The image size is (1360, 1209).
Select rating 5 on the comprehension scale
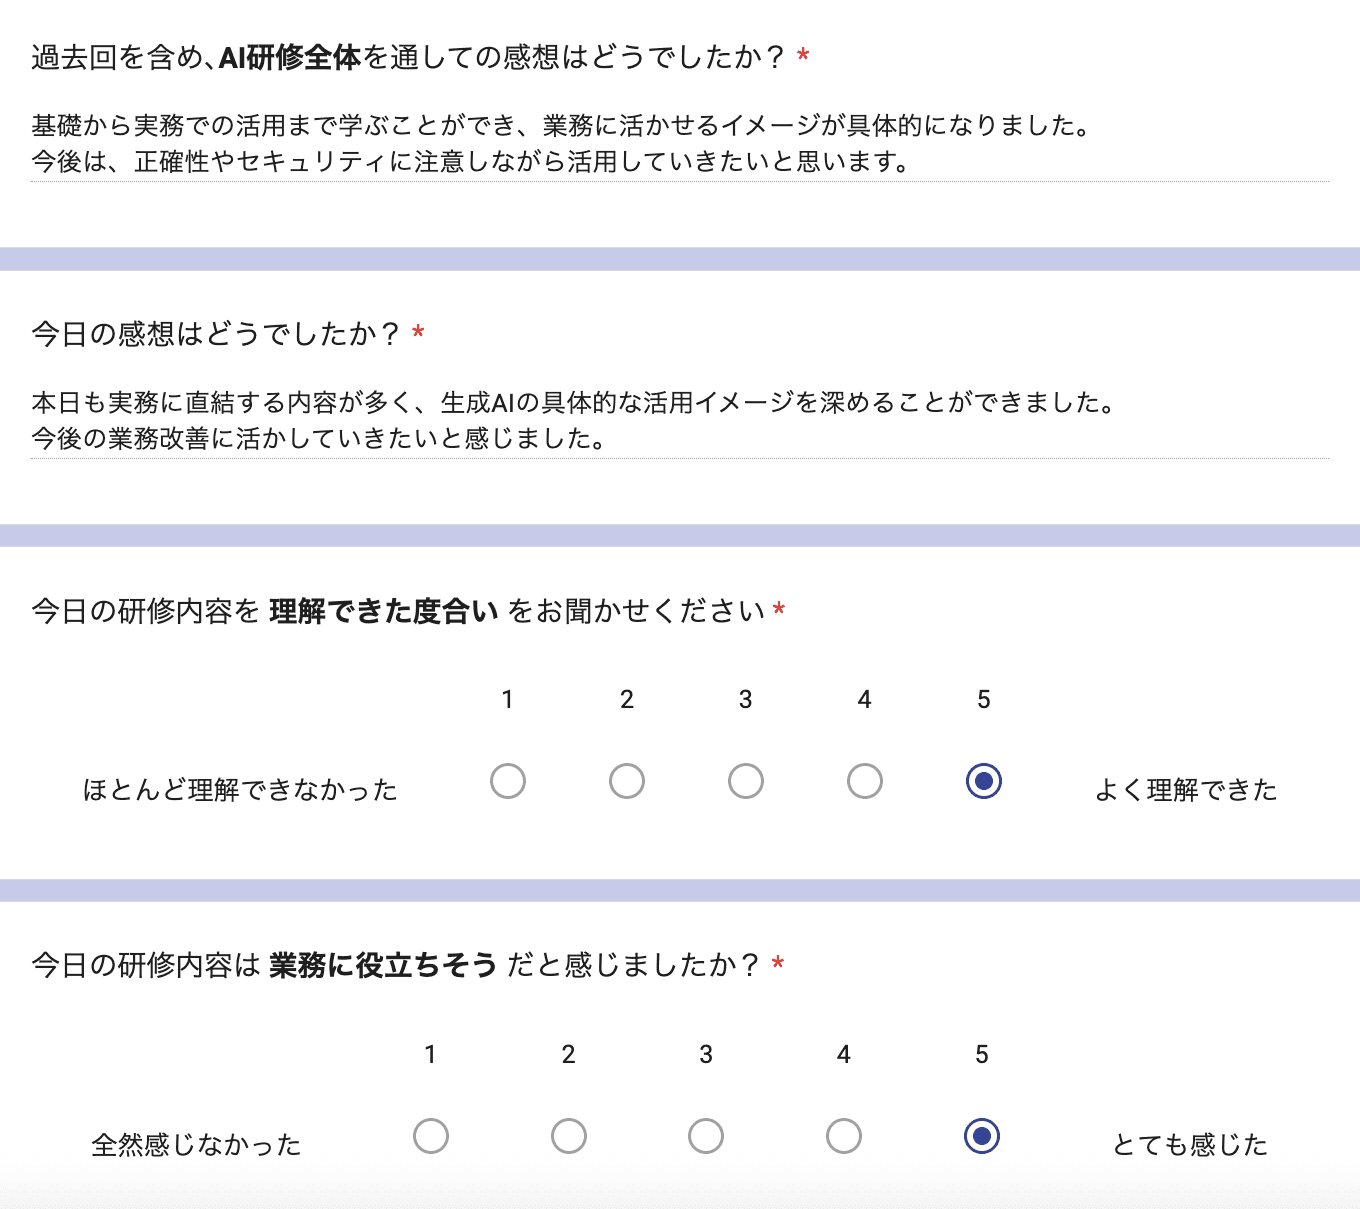(983, 781)
